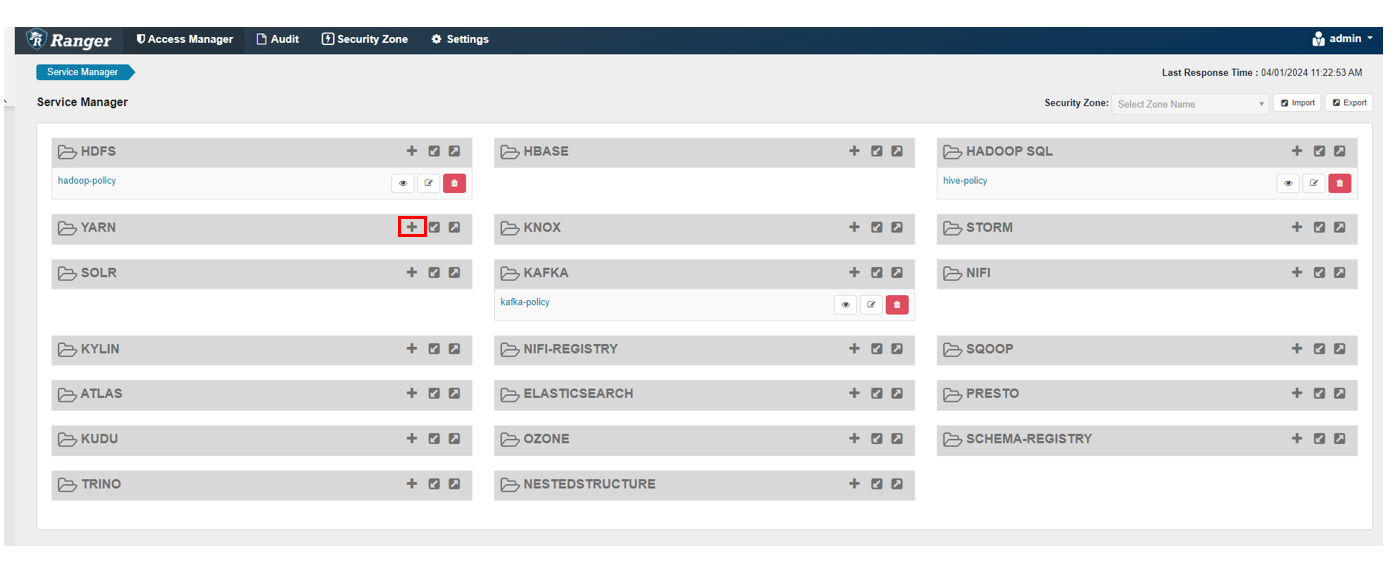Click the KYLIN export icon
The image size is (1394, 562).
point(454,349)
